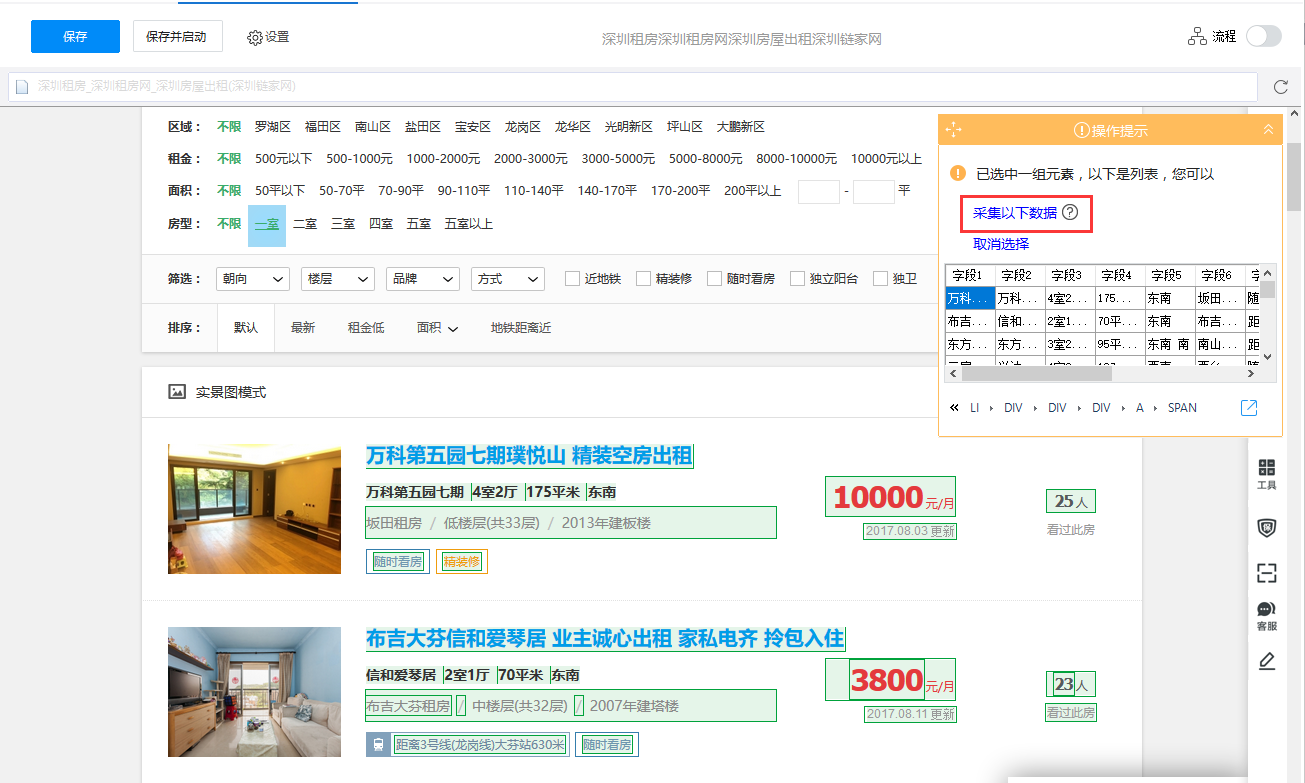The height and width of the screenshot is (783, 1305).
Task: Tick the 随时看房 filter checkbox
Action: [714, 278]
